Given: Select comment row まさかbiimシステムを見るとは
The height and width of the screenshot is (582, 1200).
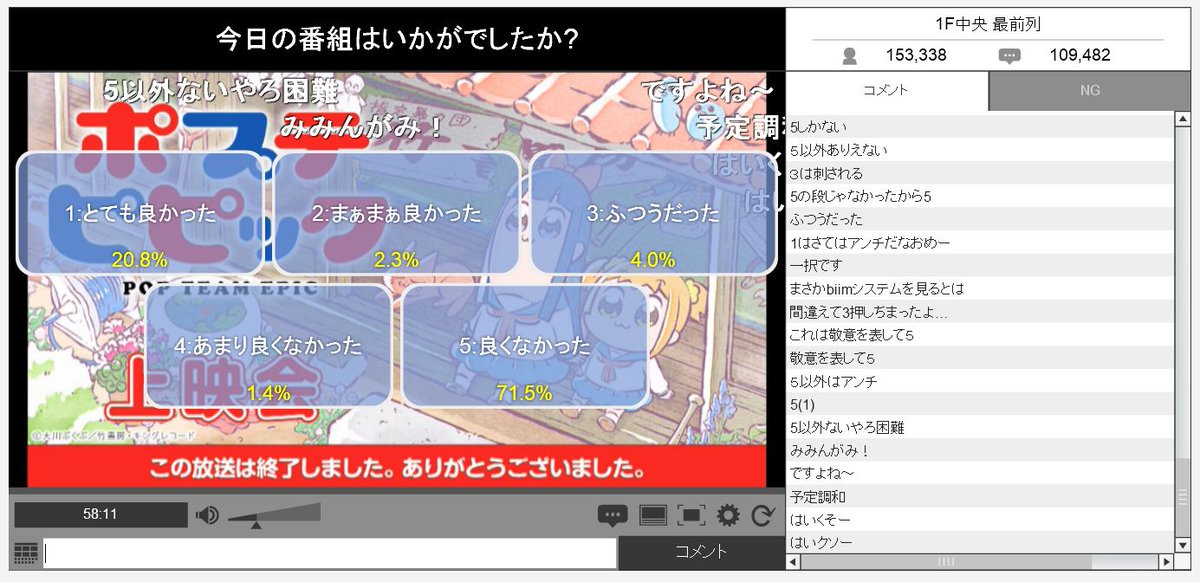Looking at the screenshot, I should click(x=980, y=288).
